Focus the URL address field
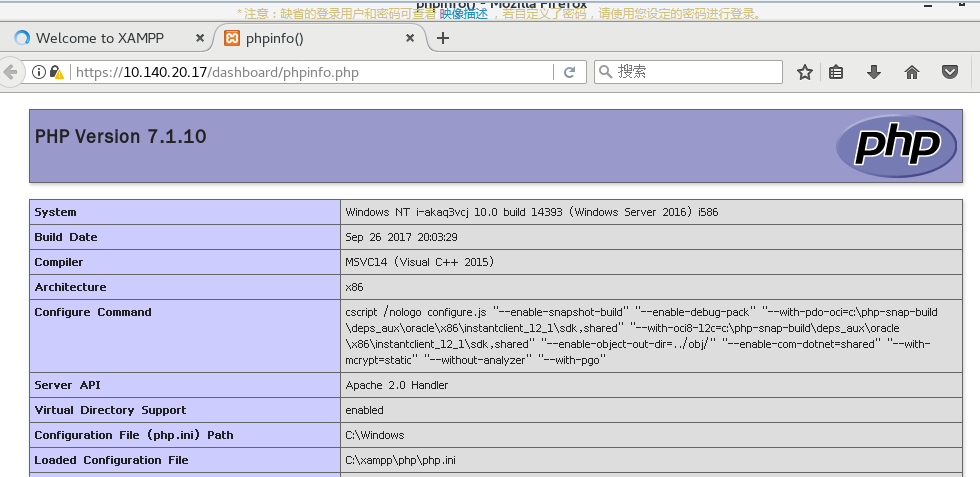 [x=312, y=73]
